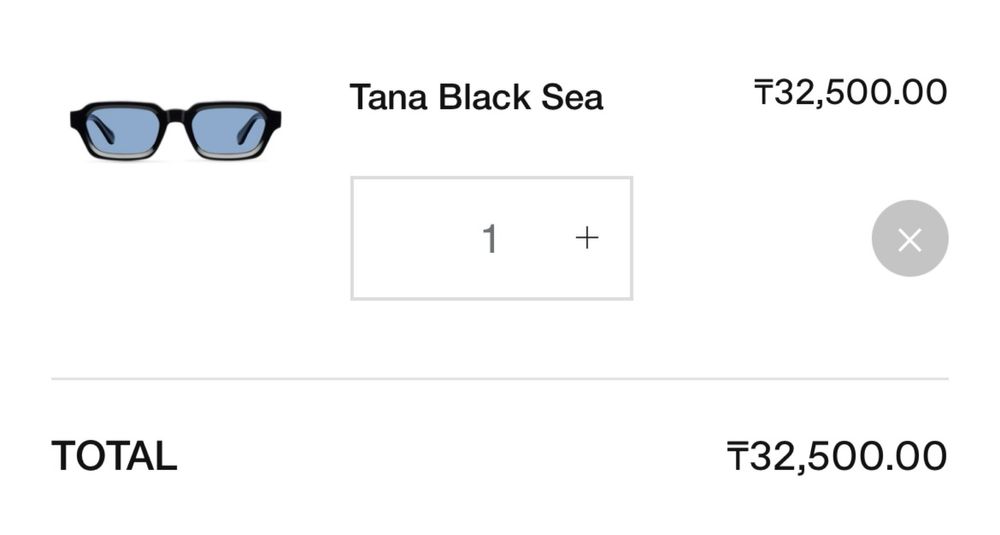The height and width of the screenshot is (535, 1000).
Task: Click the TOTAL label
Action: coord(114,456)
